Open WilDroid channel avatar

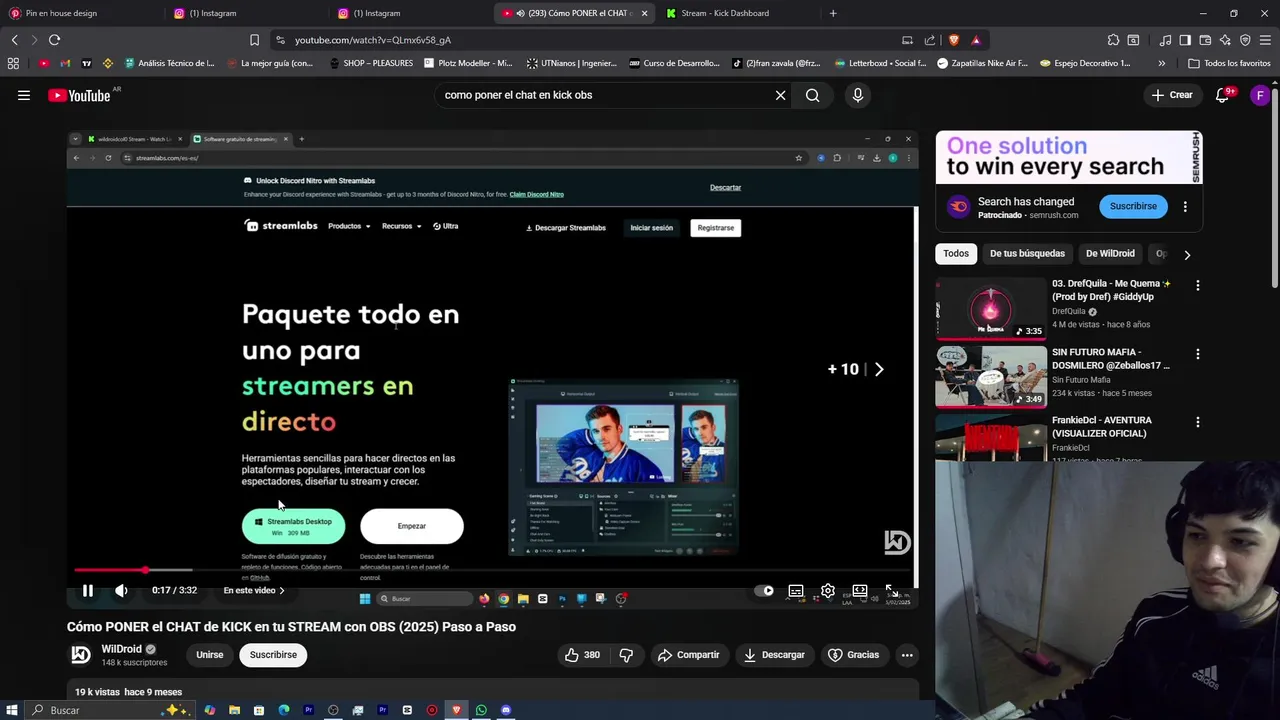pyautogui.click(x=81, y=655)
